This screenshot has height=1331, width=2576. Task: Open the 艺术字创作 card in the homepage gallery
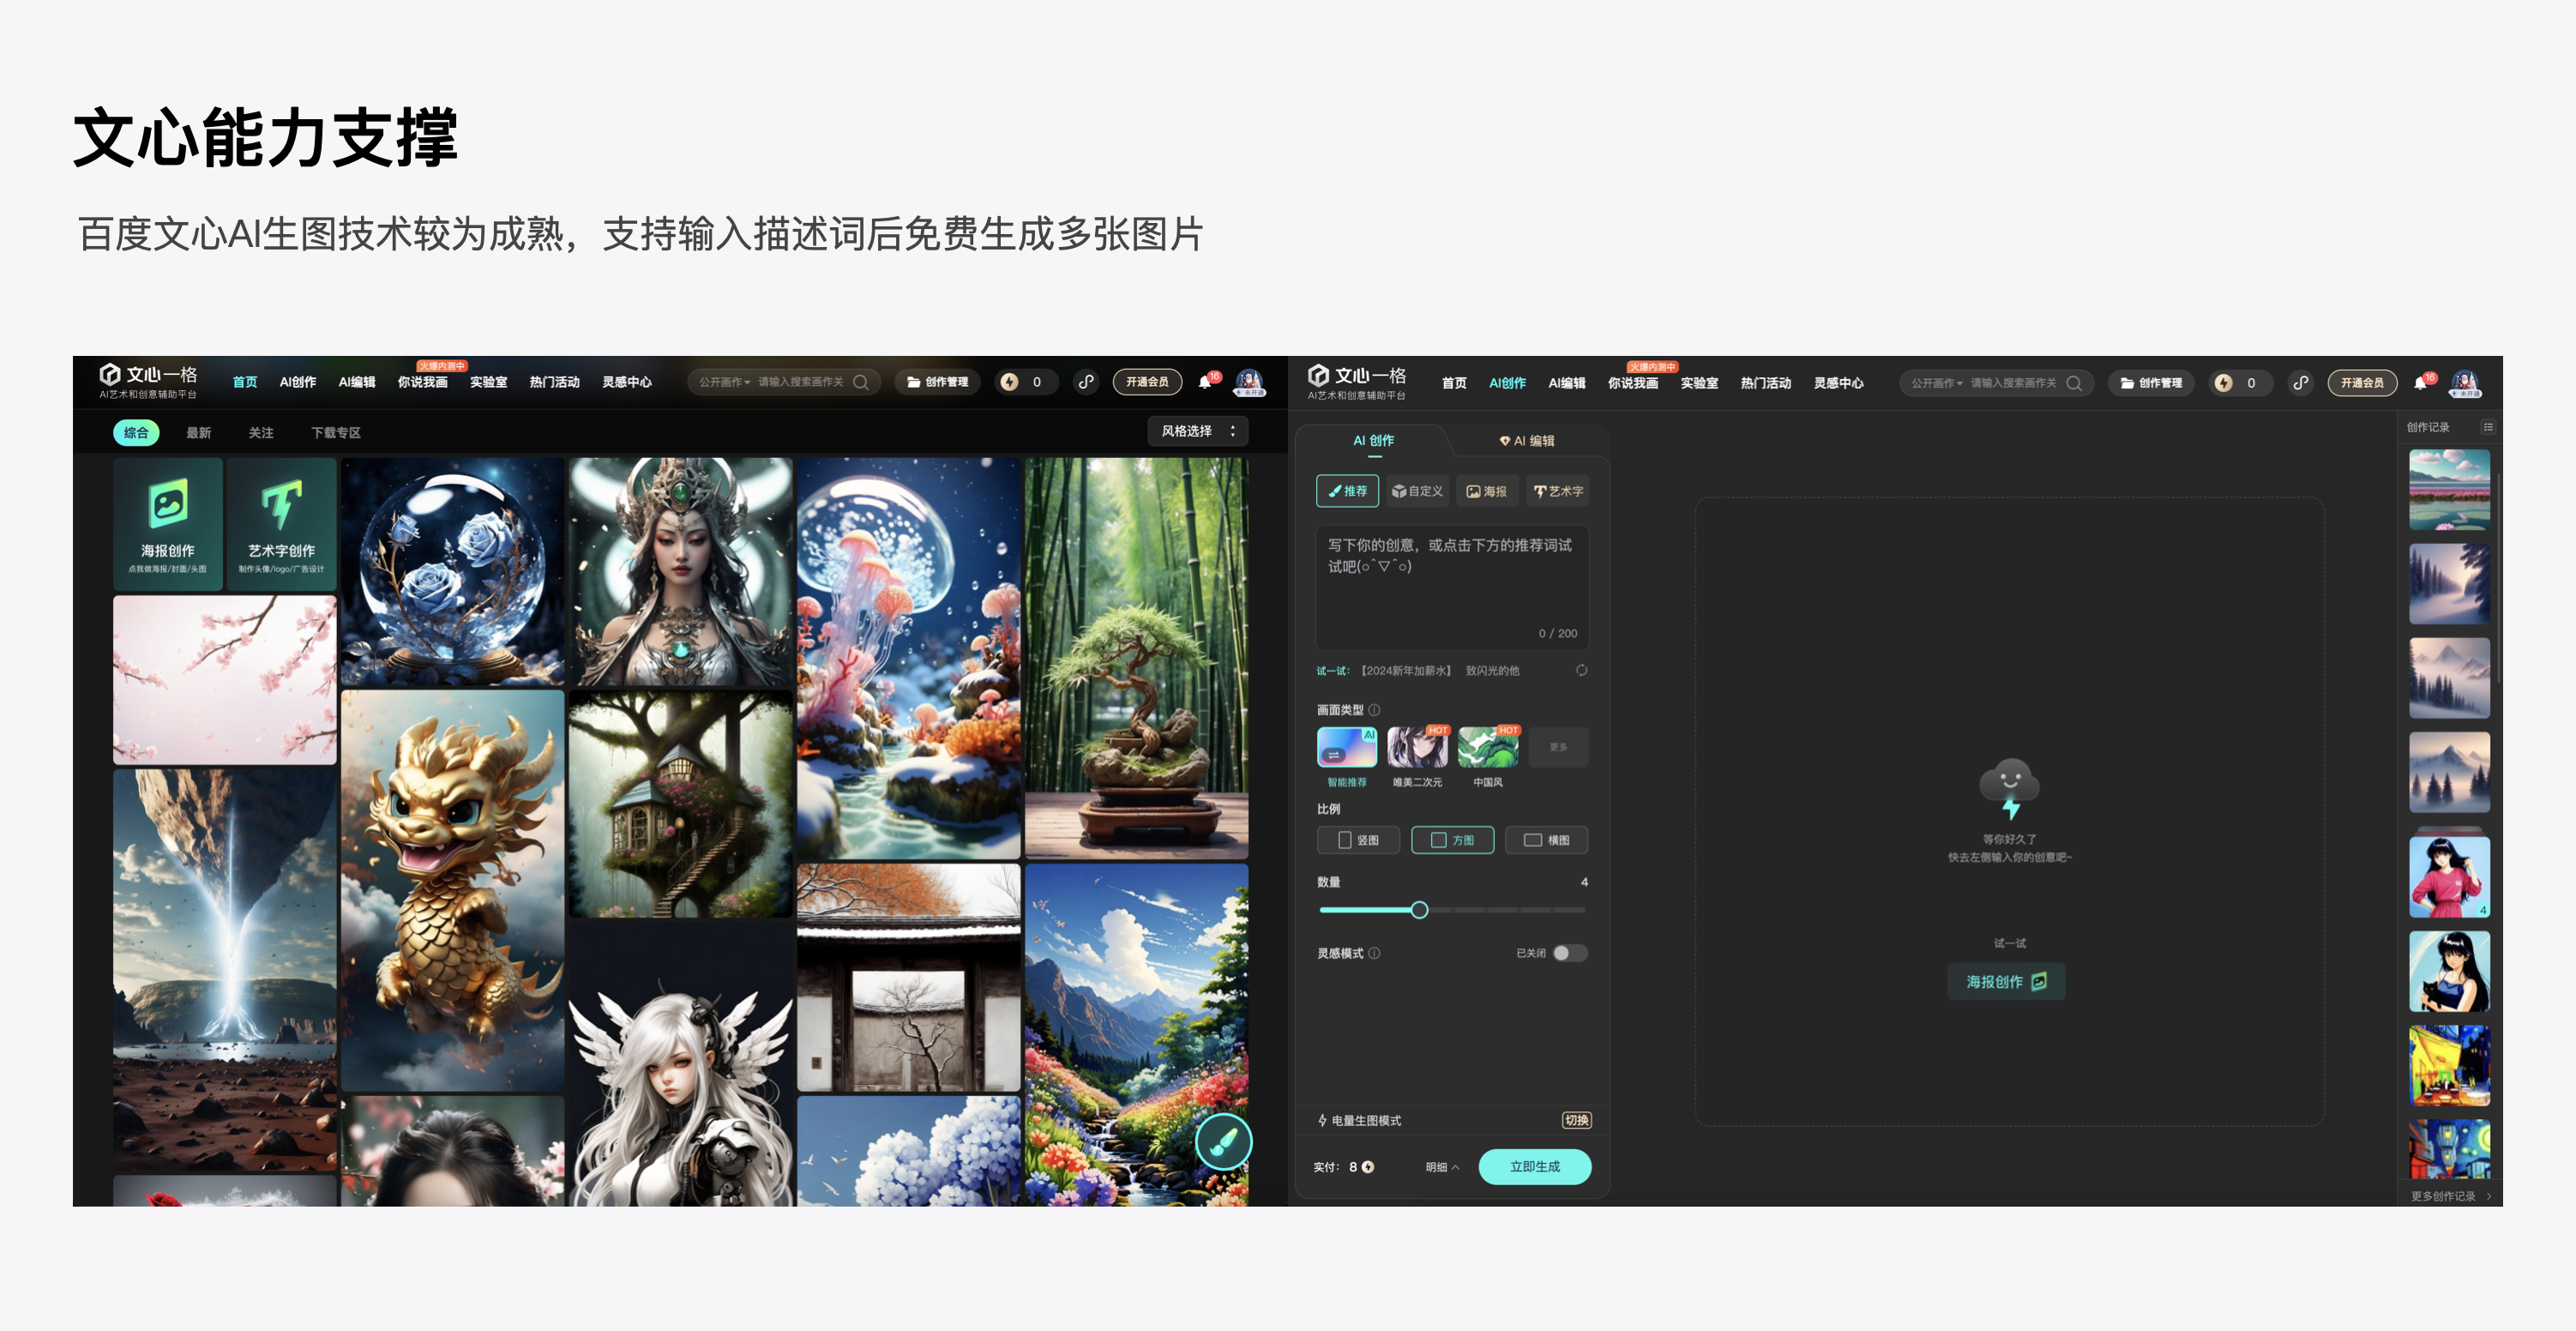pyautogui.click(x=281, y=524)
